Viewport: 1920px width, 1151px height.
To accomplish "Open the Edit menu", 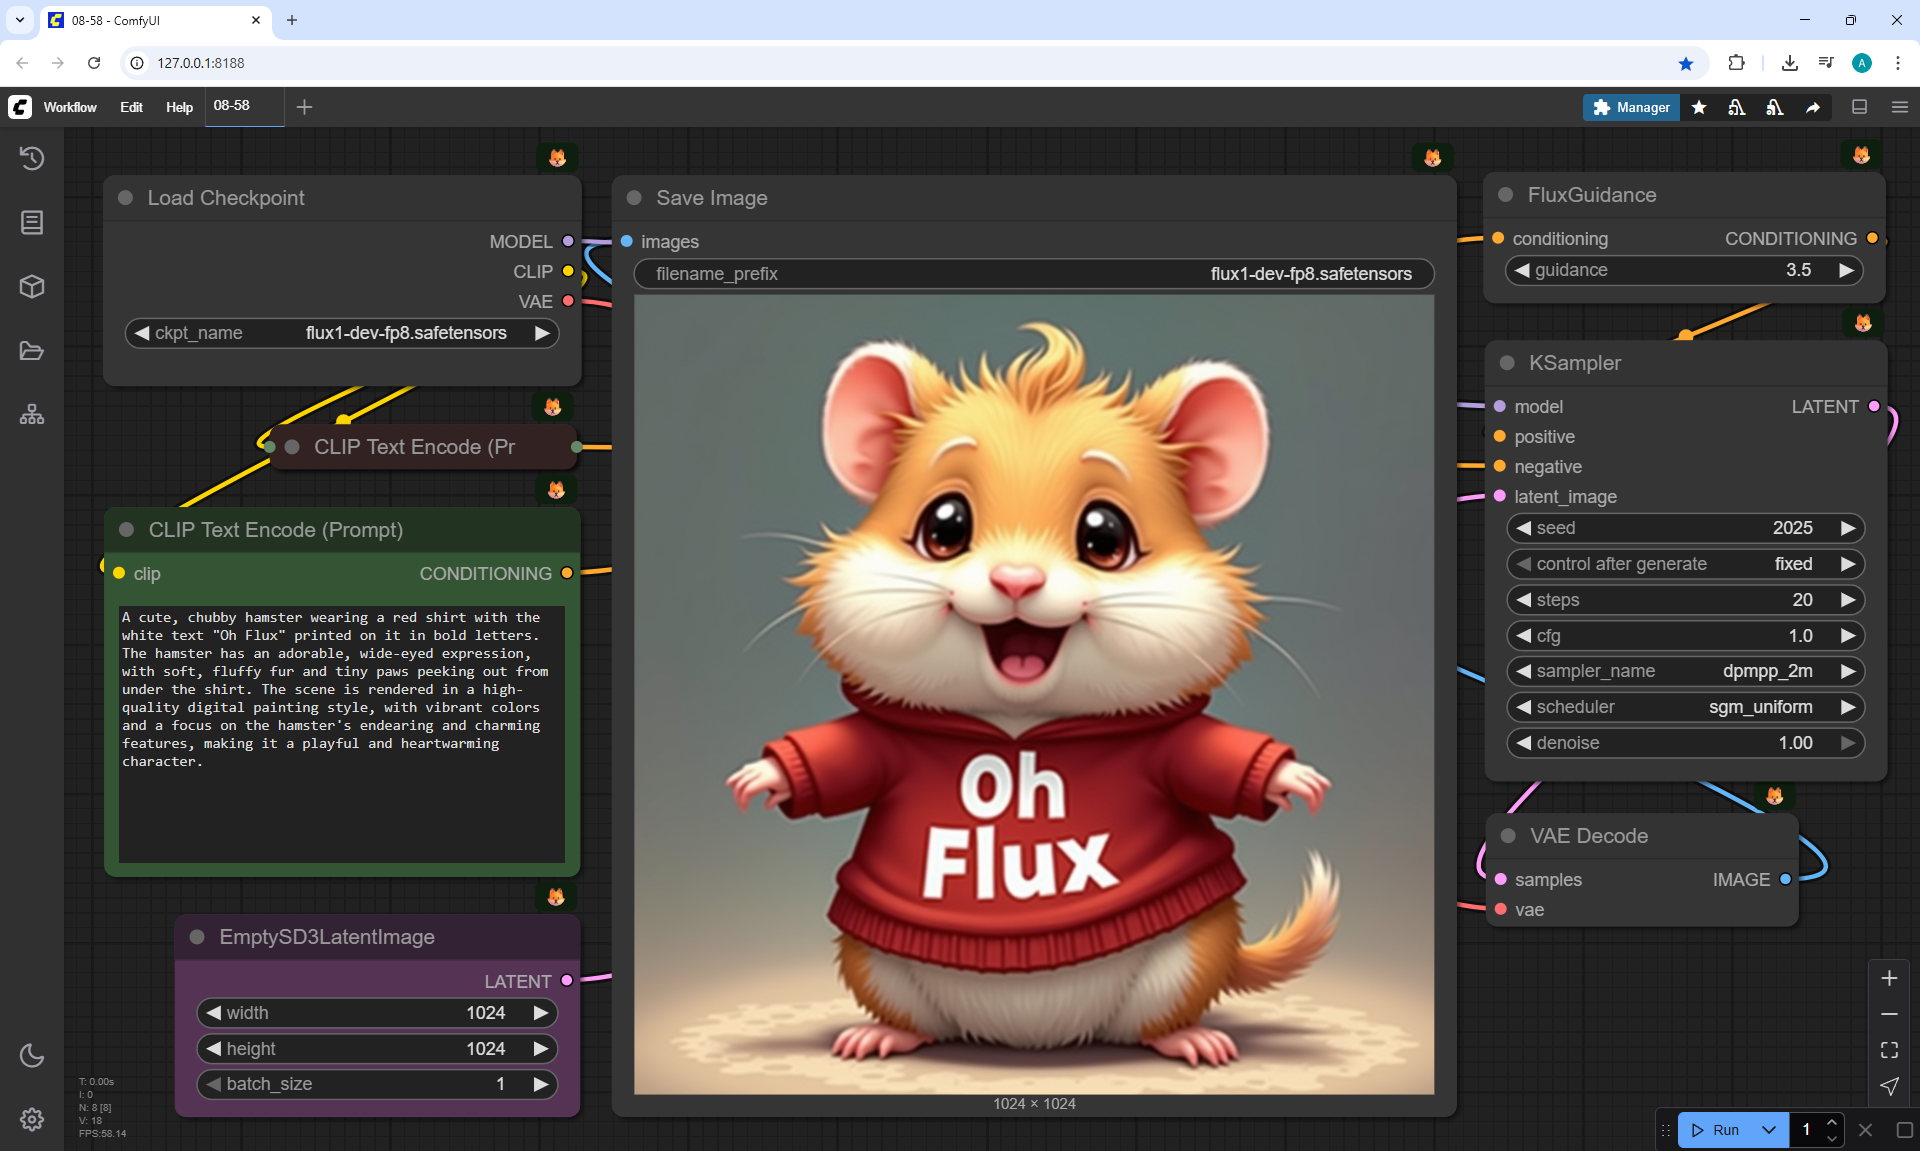I will [x=131, y=107].
